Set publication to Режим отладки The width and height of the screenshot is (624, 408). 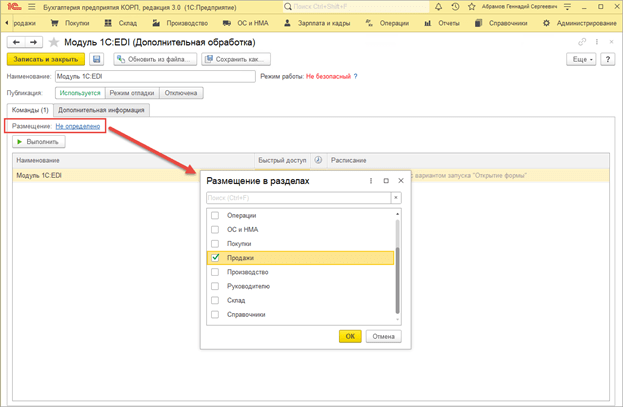(132, 93)
